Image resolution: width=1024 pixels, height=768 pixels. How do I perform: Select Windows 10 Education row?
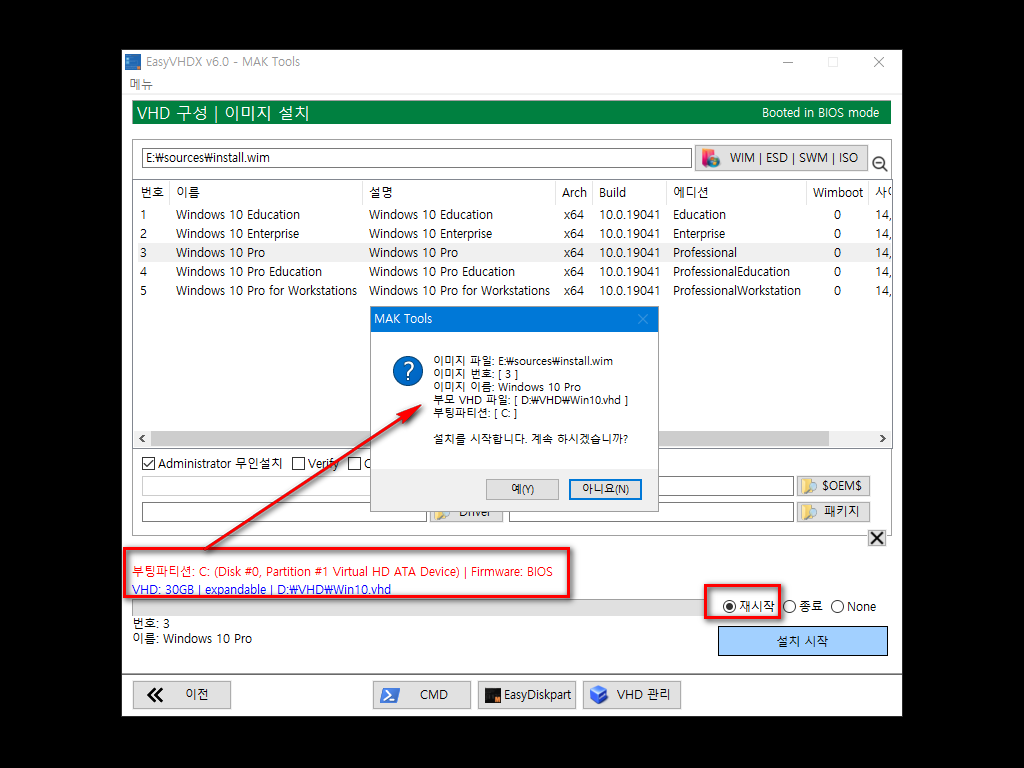pyautogui.click(x=513, y=215)
